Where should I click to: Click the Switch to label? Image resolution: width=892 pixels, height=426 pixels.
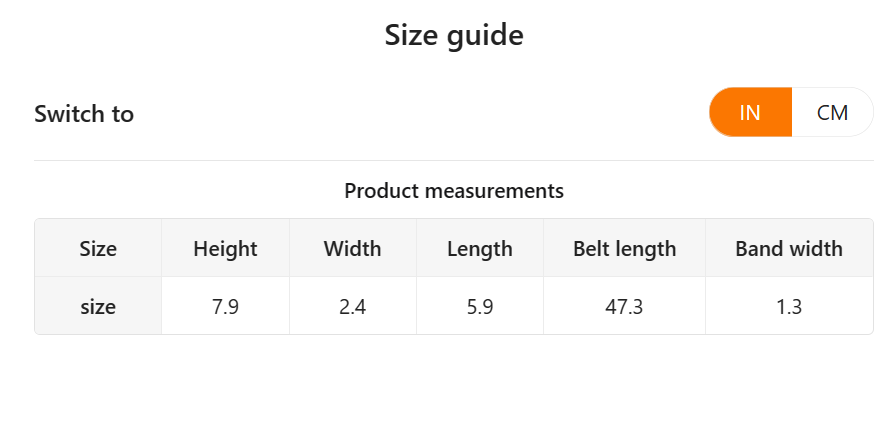[84, 114]
